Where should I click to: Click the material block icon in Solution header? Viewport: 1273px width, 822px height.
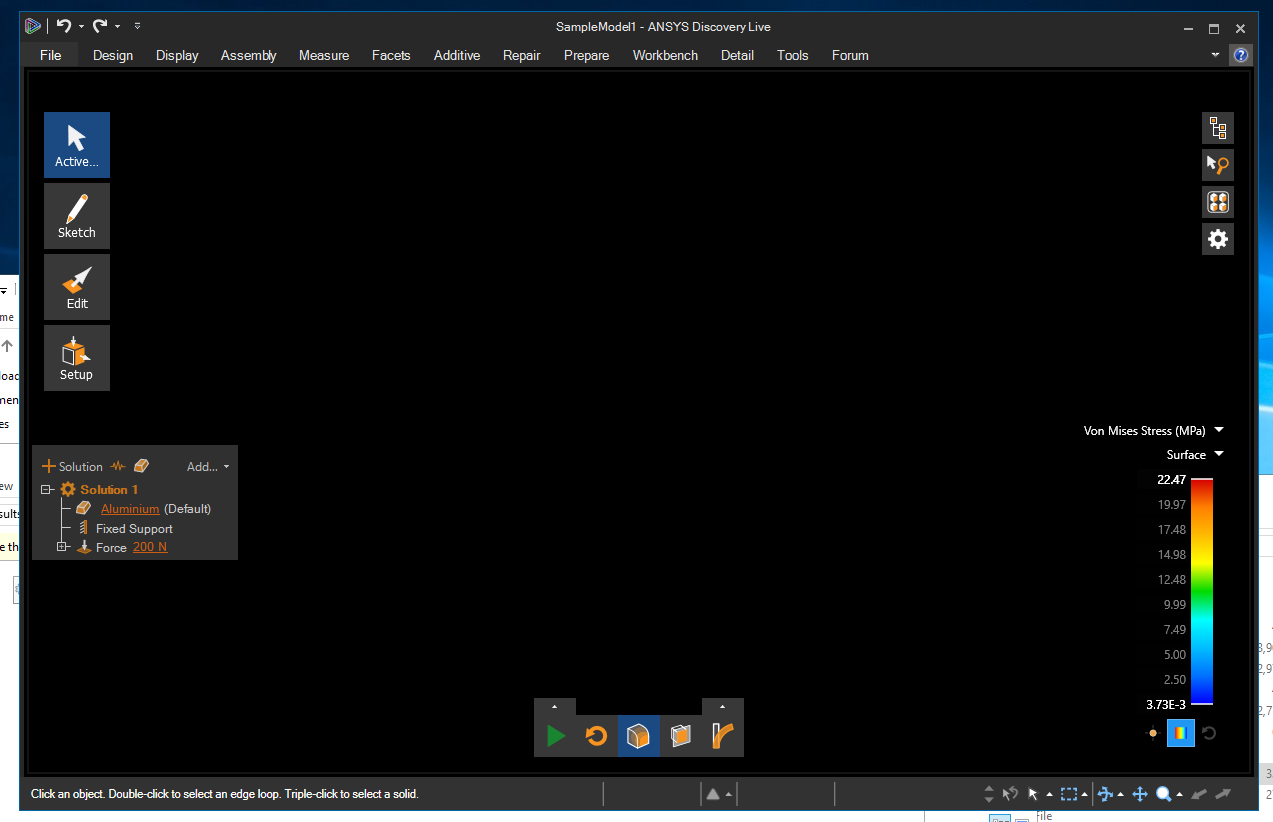pos(142,466)
